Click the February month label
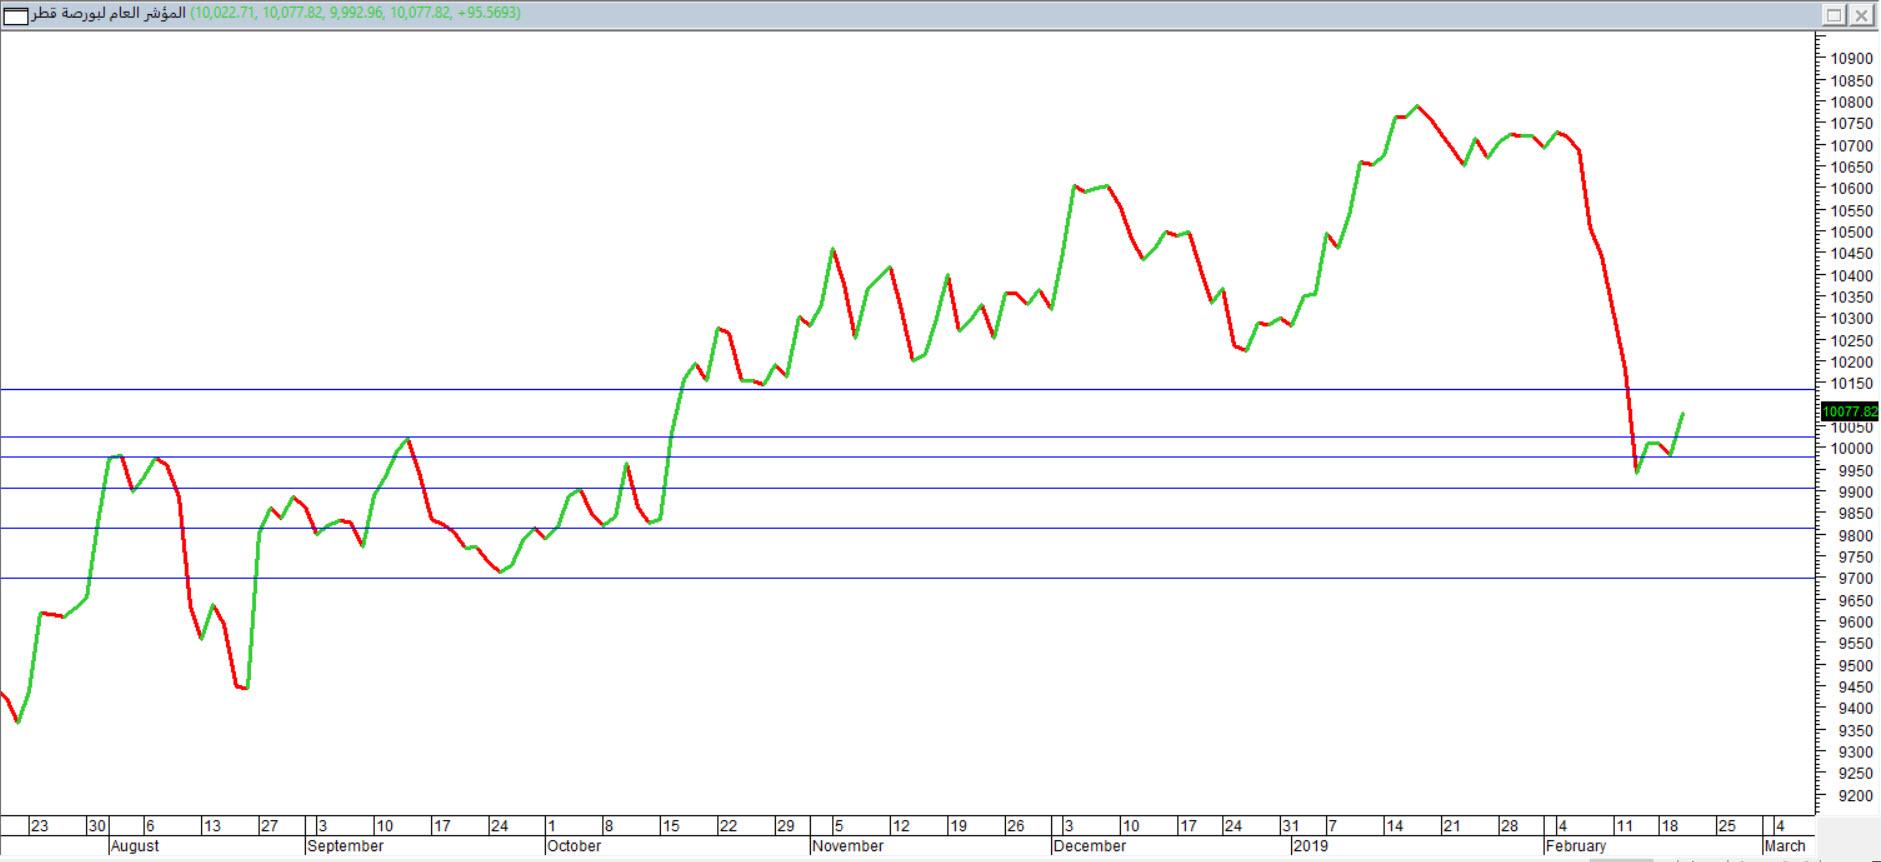Image resolution: width=1881 pixels, height=862 pixels. [1576, 846]
